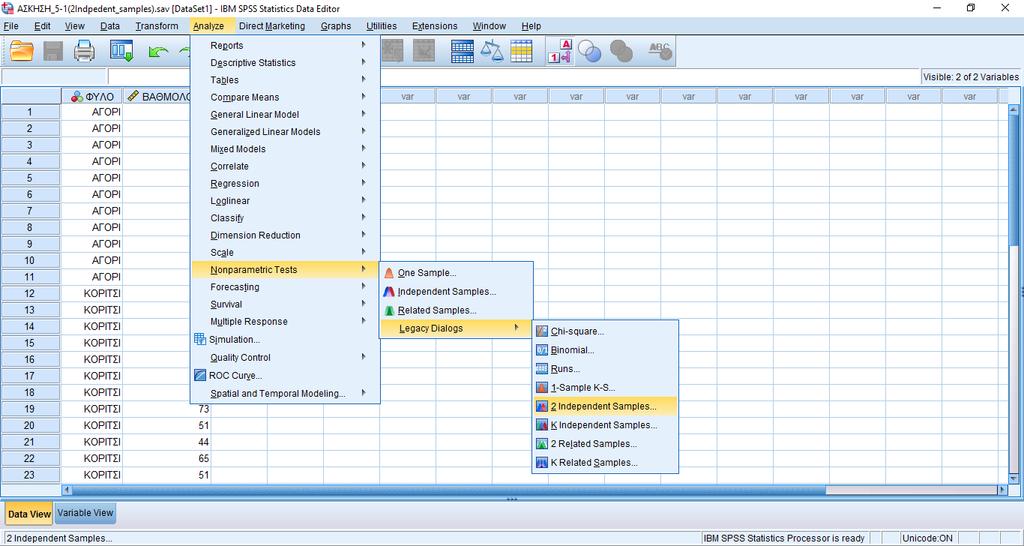Expand the General Linear Model submenu
Screen dimensions: 1024x546
285,114
